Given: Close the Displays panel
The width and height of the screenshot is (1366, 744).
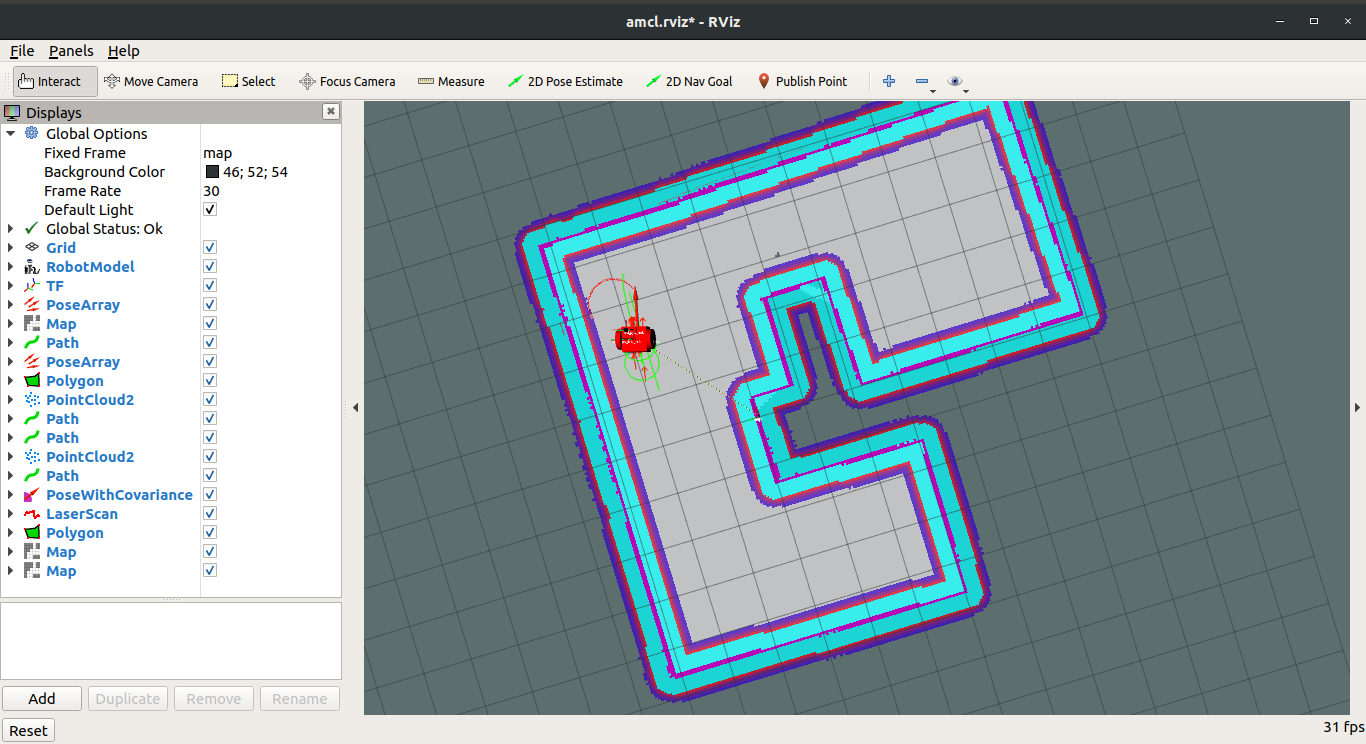Looking at the screenshot, I should click(x=331, y=112).
